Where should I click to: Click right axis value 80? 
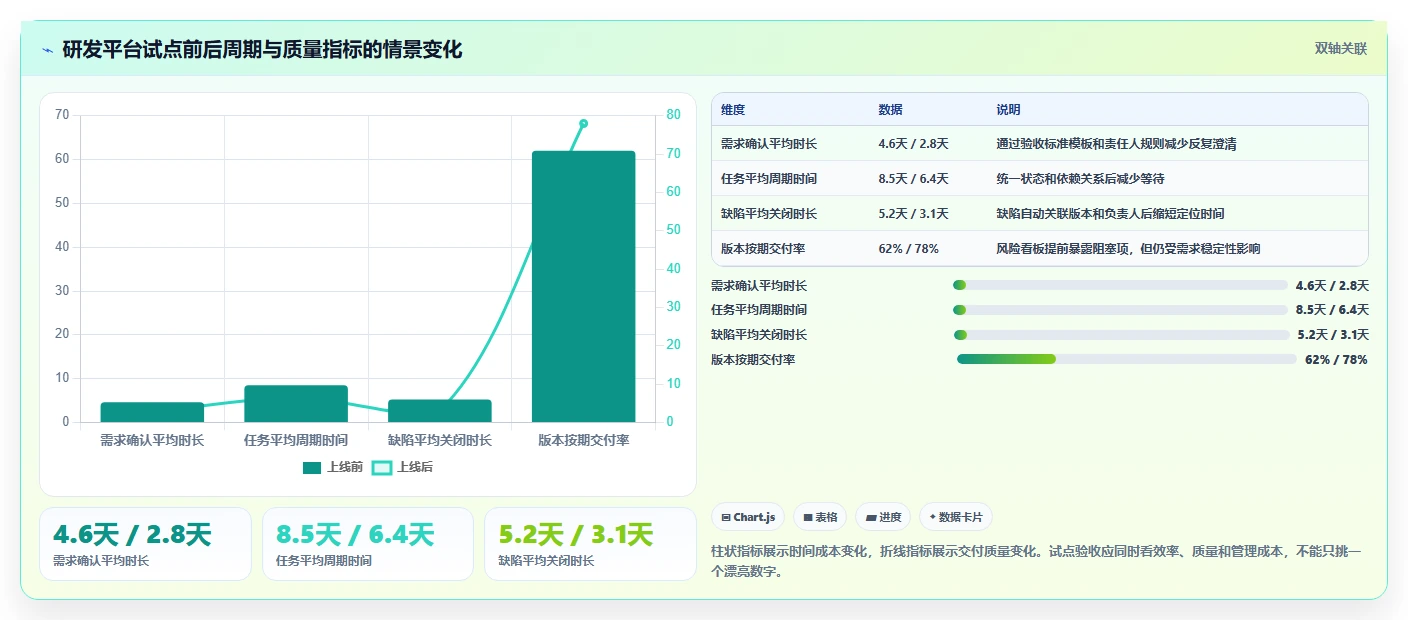pos(673,115)
